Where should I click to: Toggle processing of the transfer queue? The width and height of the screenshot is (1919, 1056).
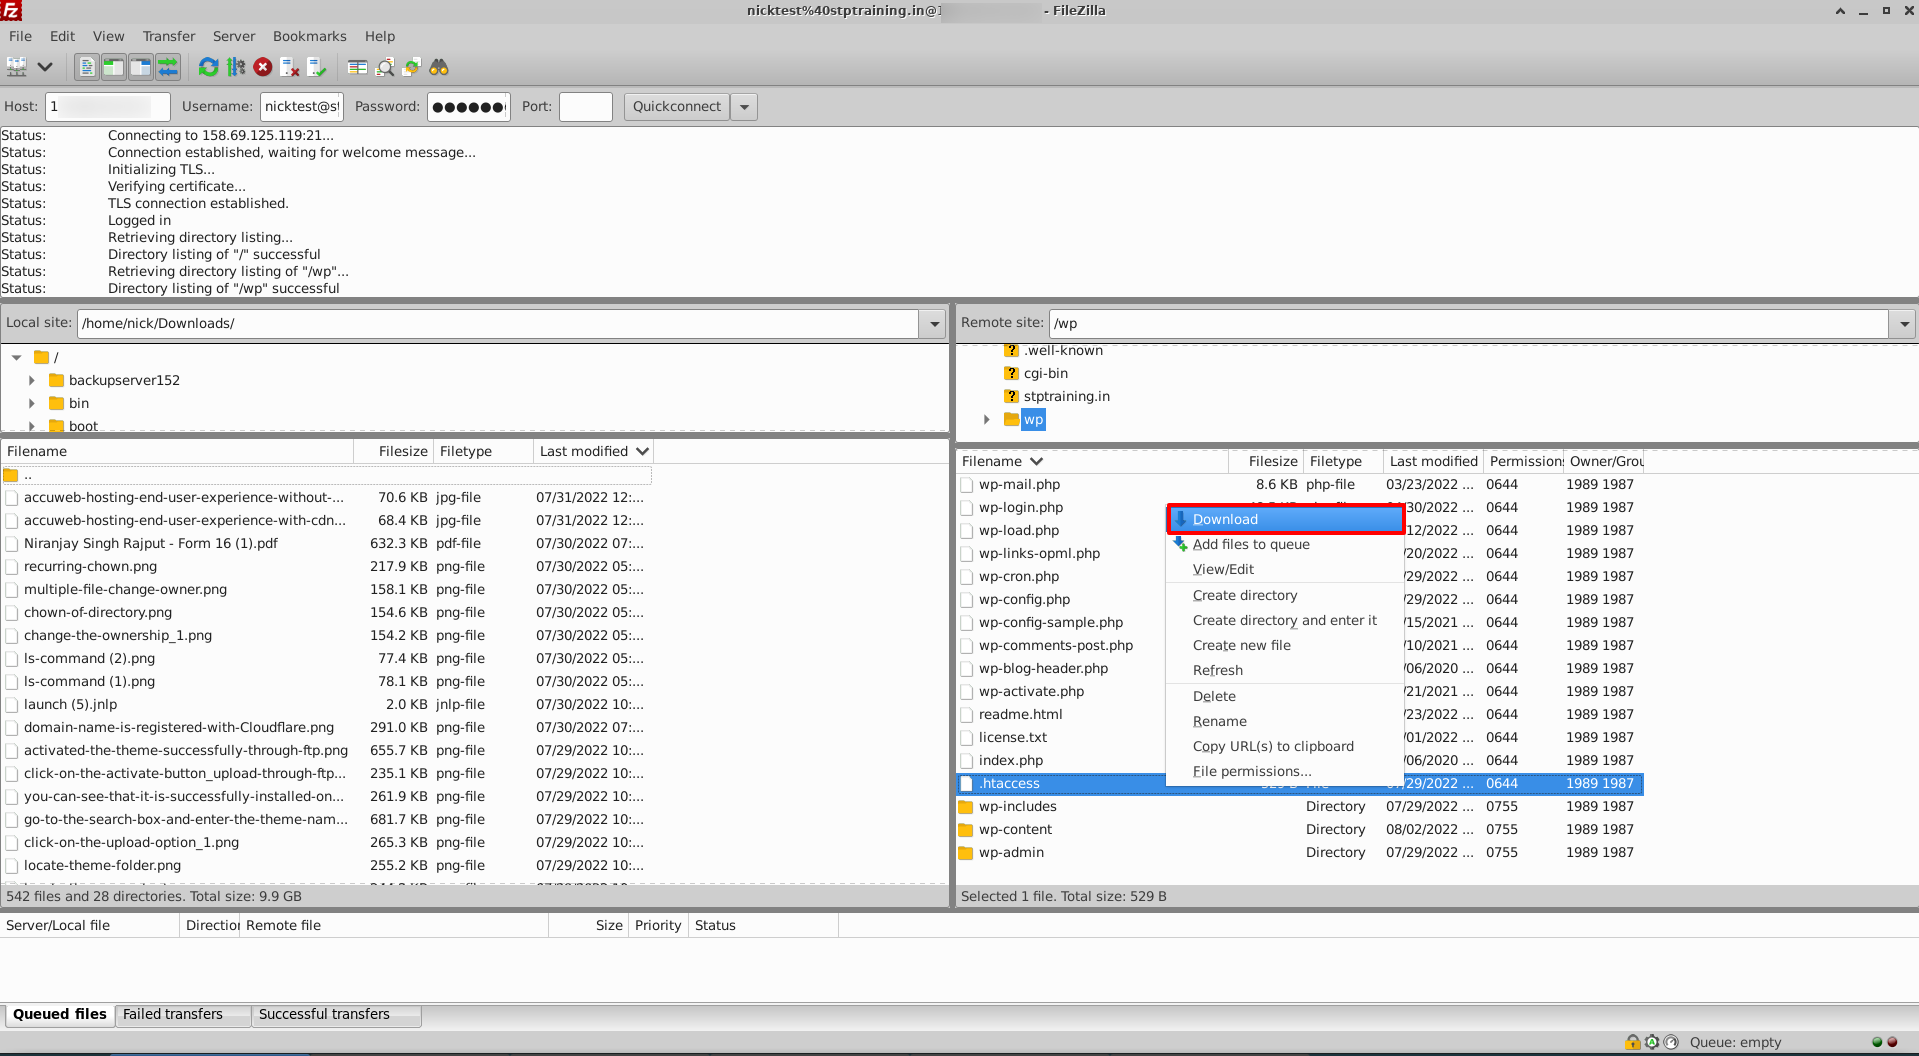[236, 67]
